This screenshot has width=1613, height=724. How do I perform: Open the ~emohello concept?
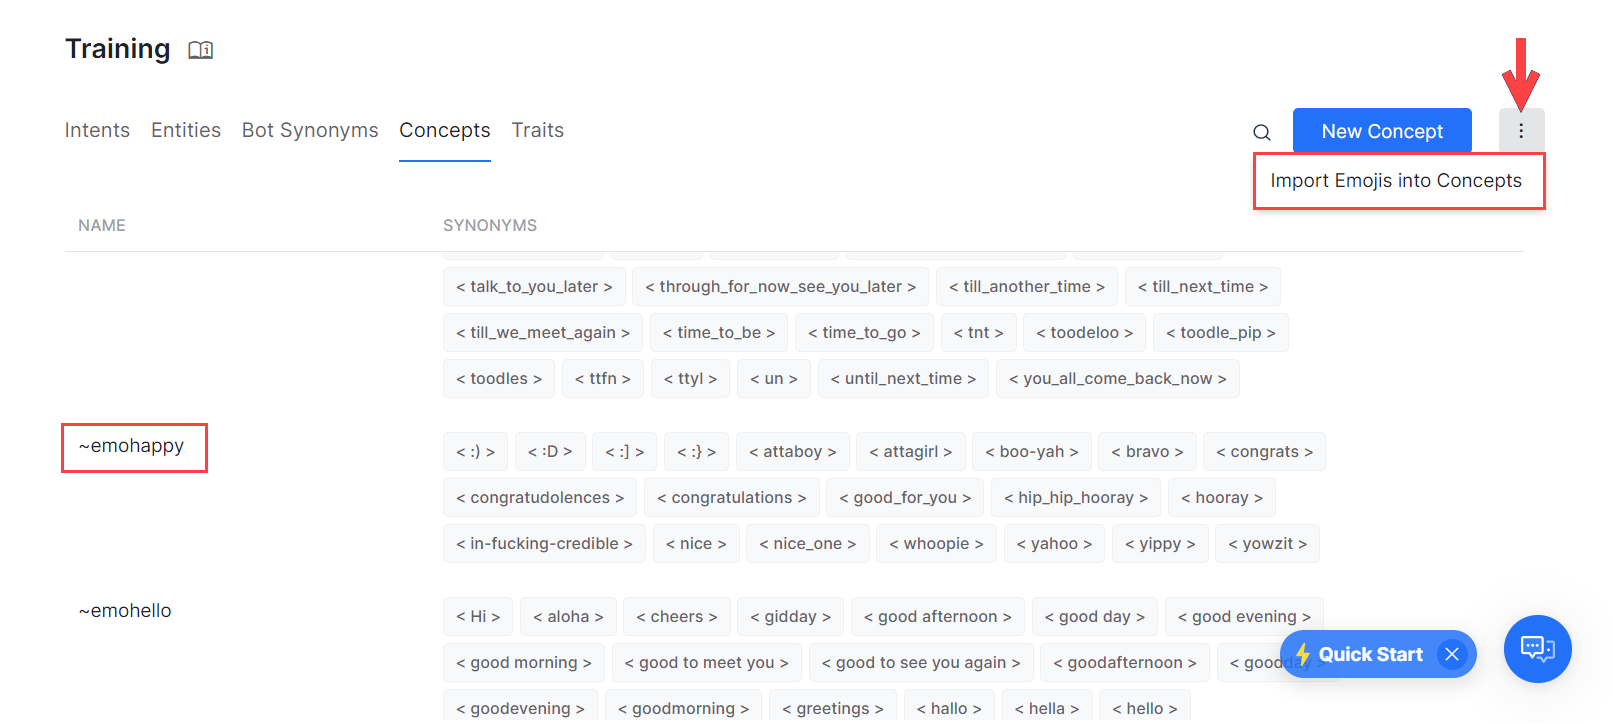(x=125, y=611)
